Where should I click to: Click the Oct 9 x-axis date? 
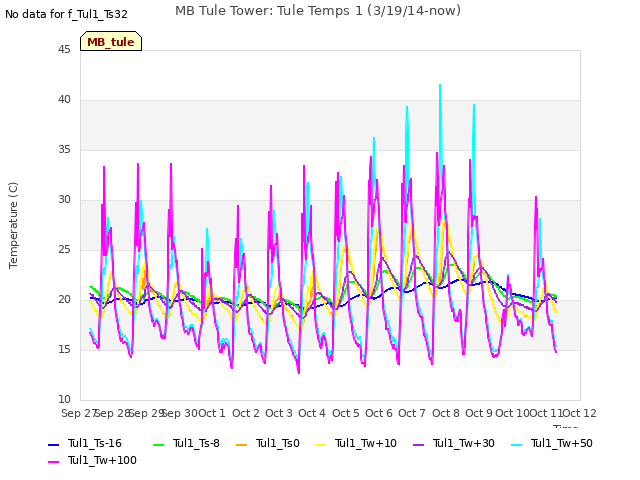coord(479,413)
